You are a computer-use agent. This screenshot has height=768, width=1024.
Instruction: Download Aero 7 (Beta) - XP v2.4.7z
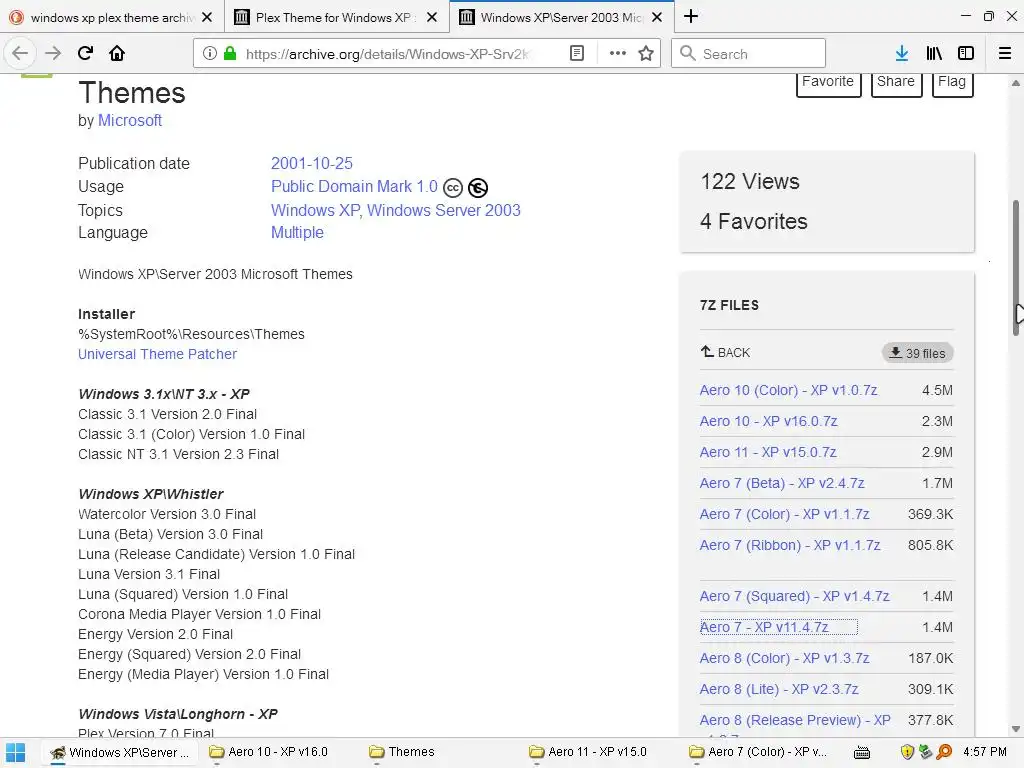coord(782,483)
